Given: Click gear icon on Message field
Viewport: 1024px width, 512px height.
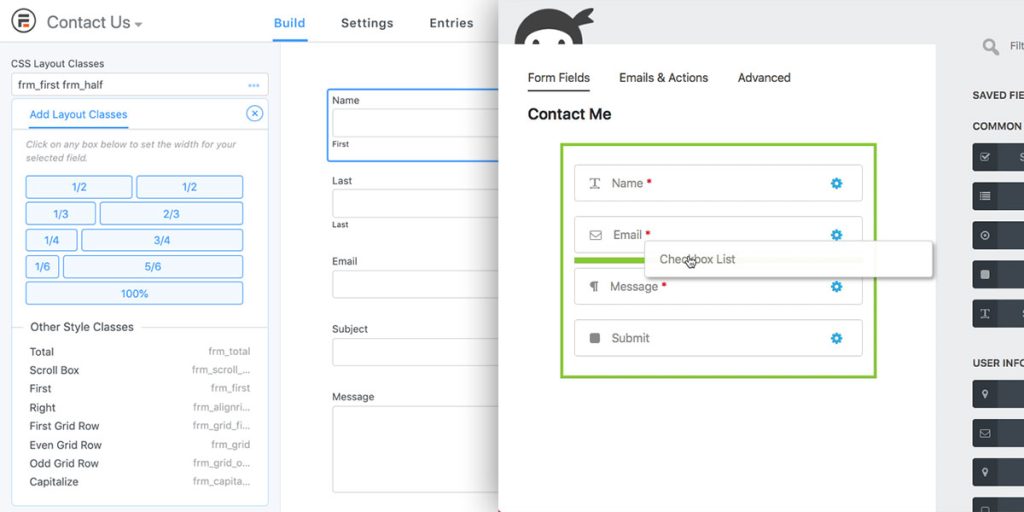Looking at the screenshot, I should [x=836, y=286].
